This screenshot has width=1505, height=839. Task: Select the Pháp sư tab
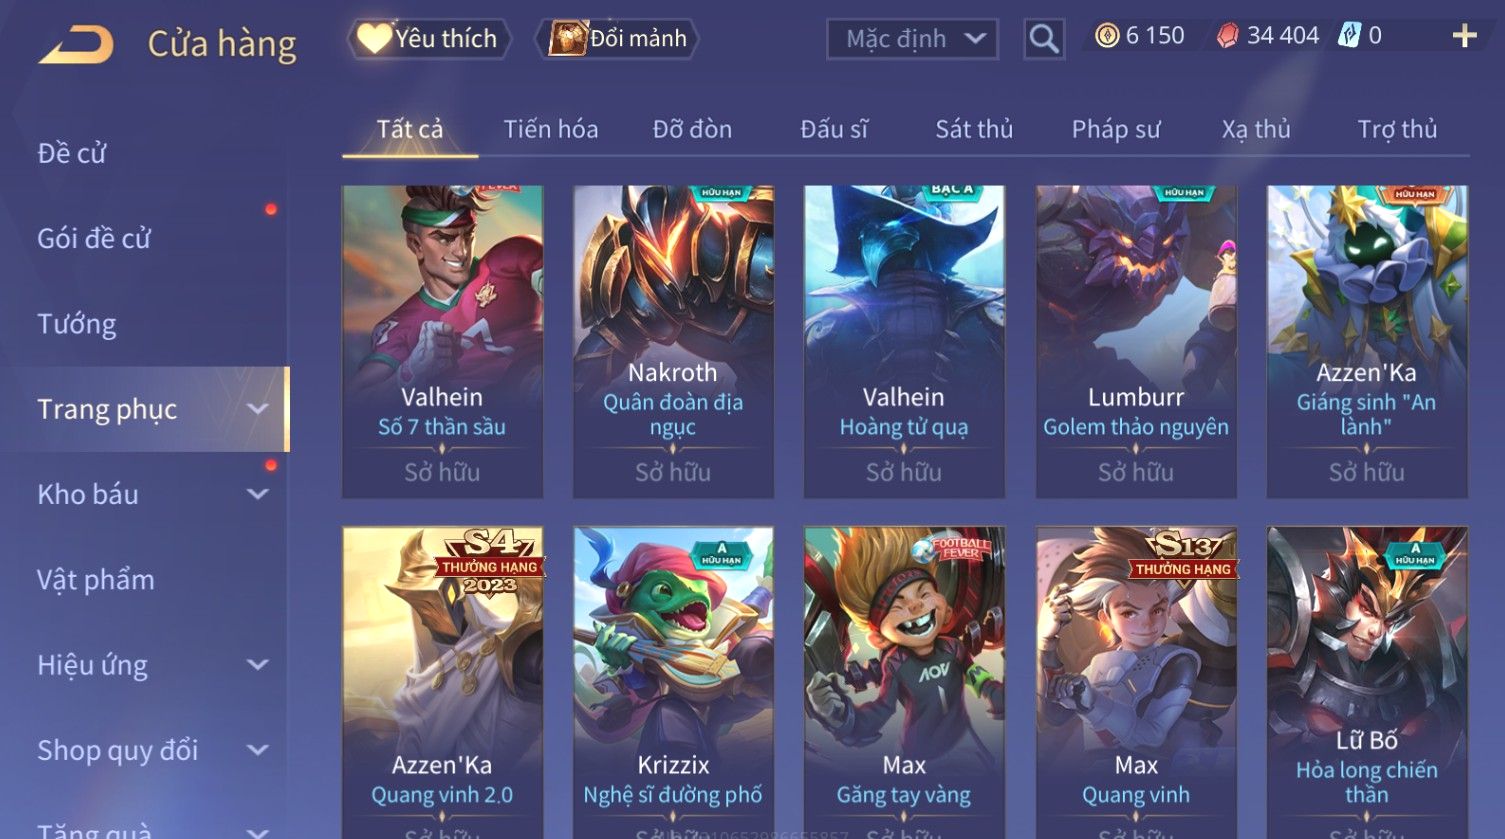[x=1116, y=129]
